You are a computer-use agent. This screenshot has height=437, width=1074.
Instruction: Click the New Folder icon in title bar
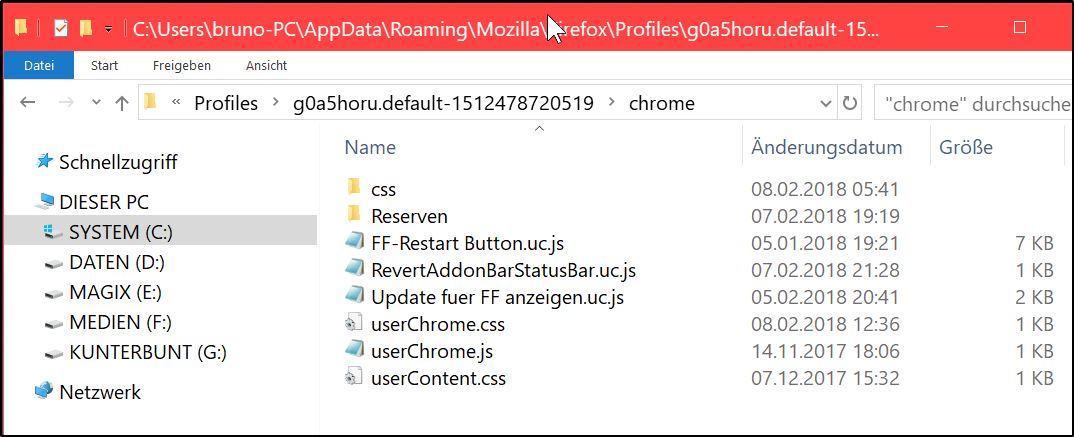(x=85, y=28)
